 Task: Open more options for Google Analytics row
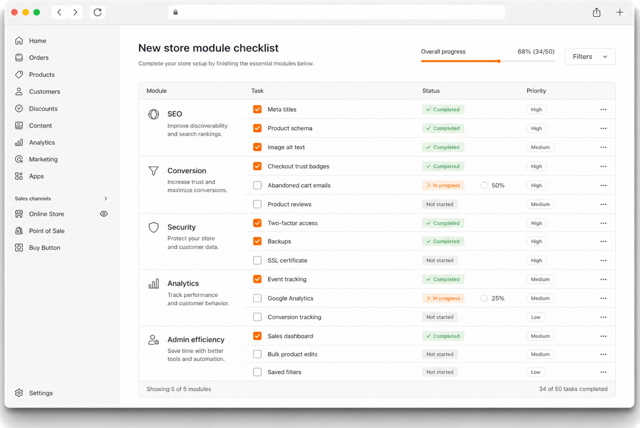[603, 298]
